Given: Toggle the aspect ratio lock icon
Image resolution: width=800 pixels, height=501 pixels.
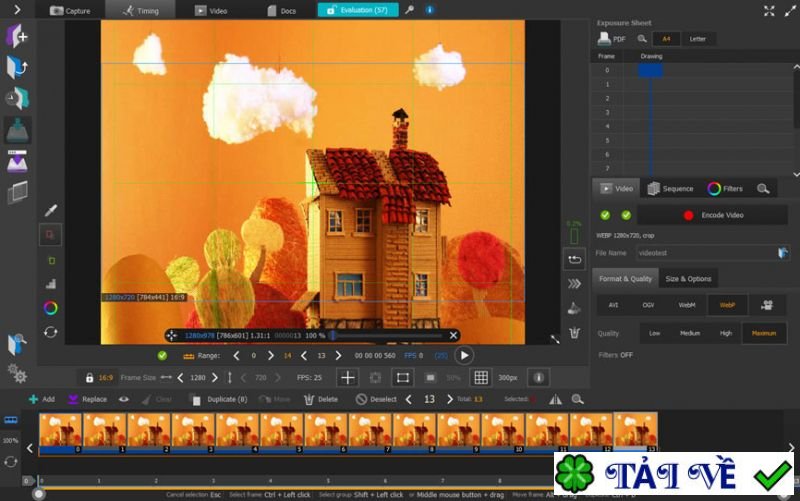Looking at the screenshot, I should [89, 378].
